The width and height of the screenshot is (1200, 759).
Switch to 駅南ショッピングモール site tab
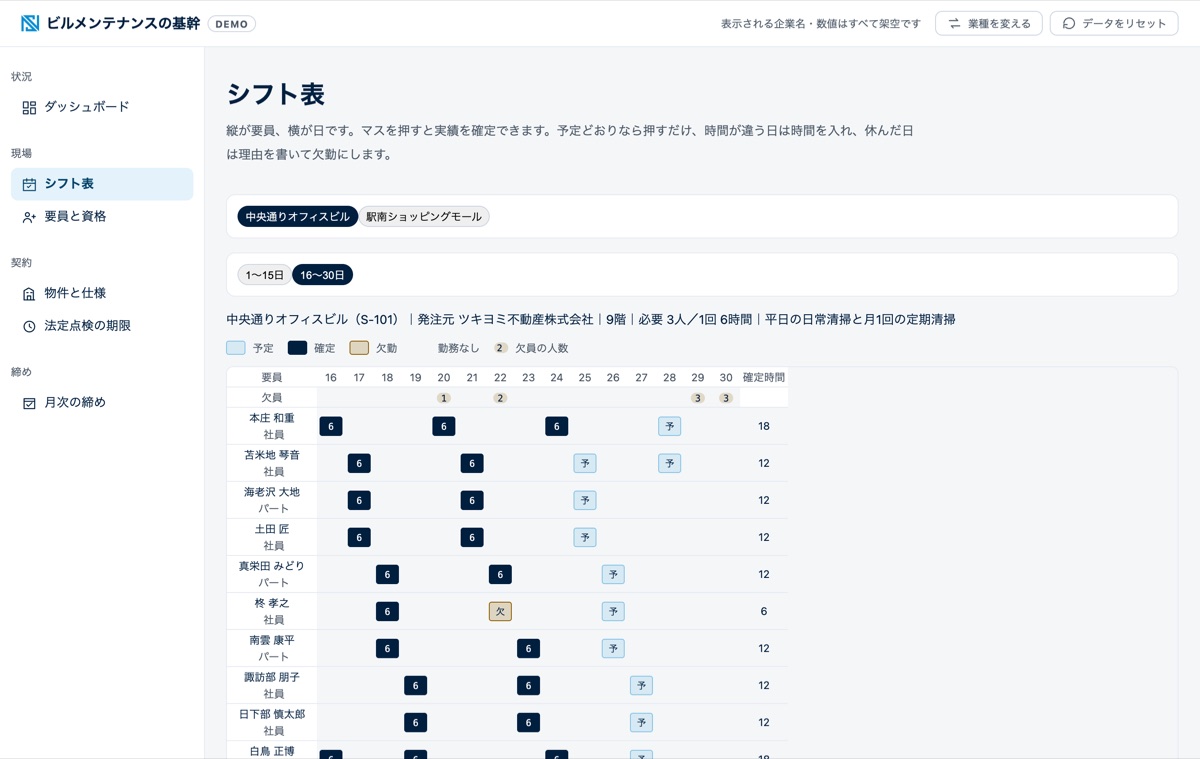point(424,216)
